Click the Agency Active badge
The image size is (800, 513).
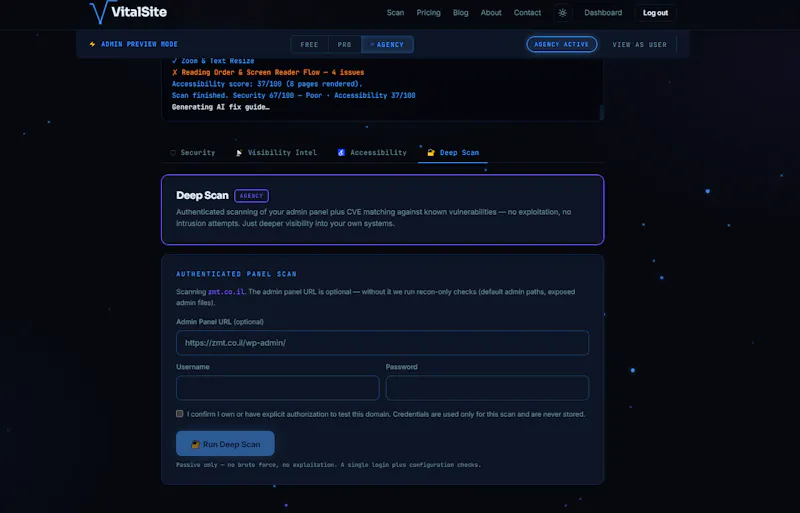pyautogui.click(x=562, y=44)
